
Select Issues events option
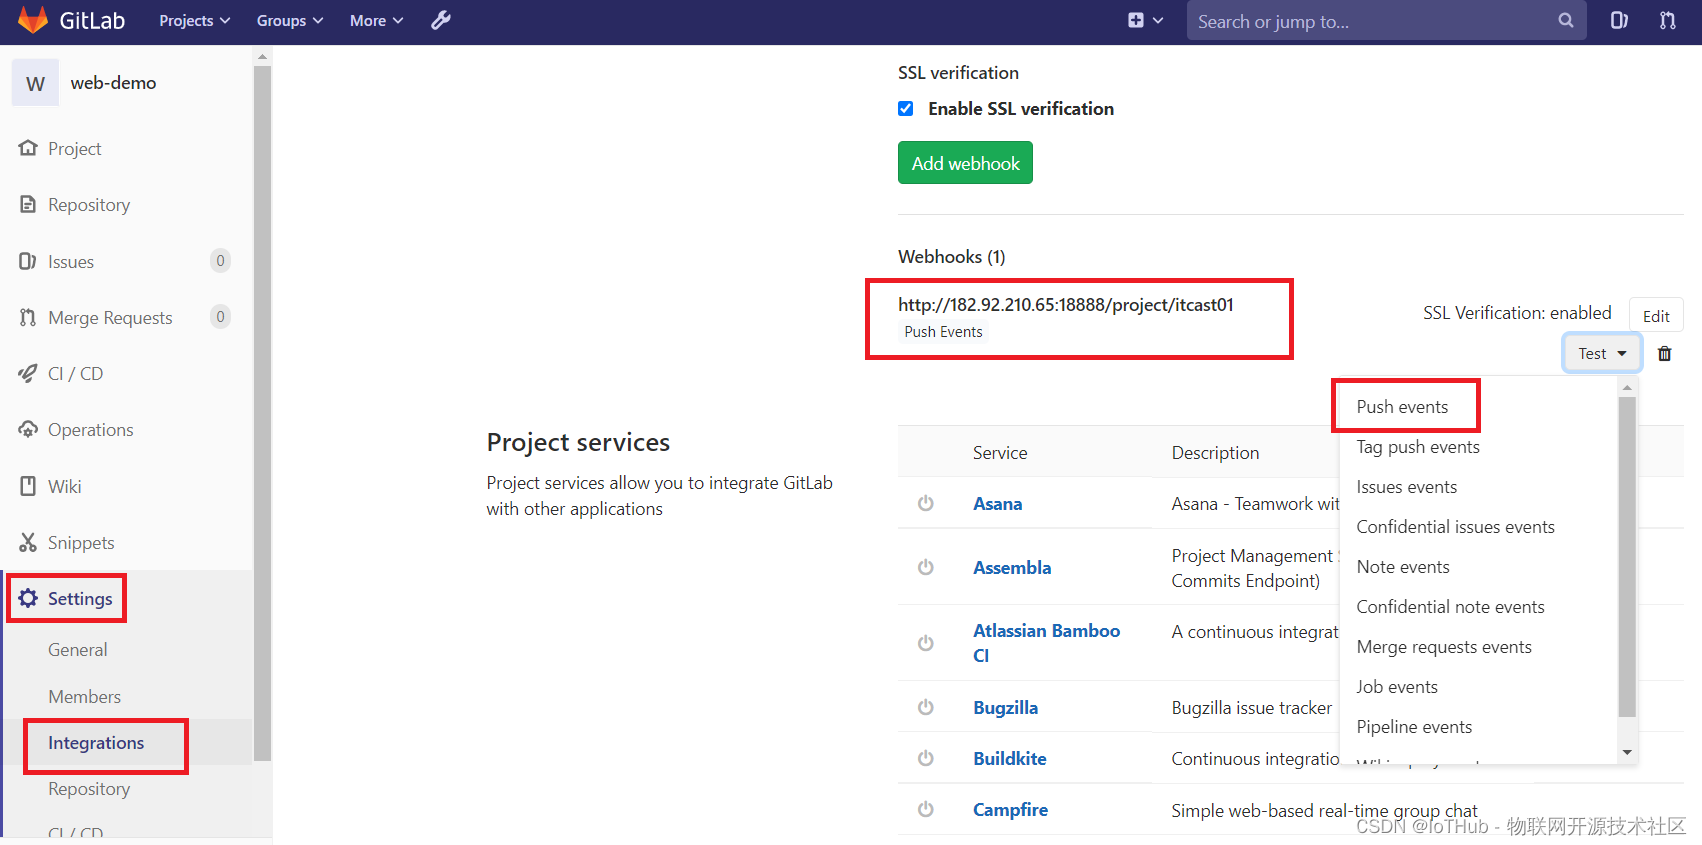(1407, 487)
